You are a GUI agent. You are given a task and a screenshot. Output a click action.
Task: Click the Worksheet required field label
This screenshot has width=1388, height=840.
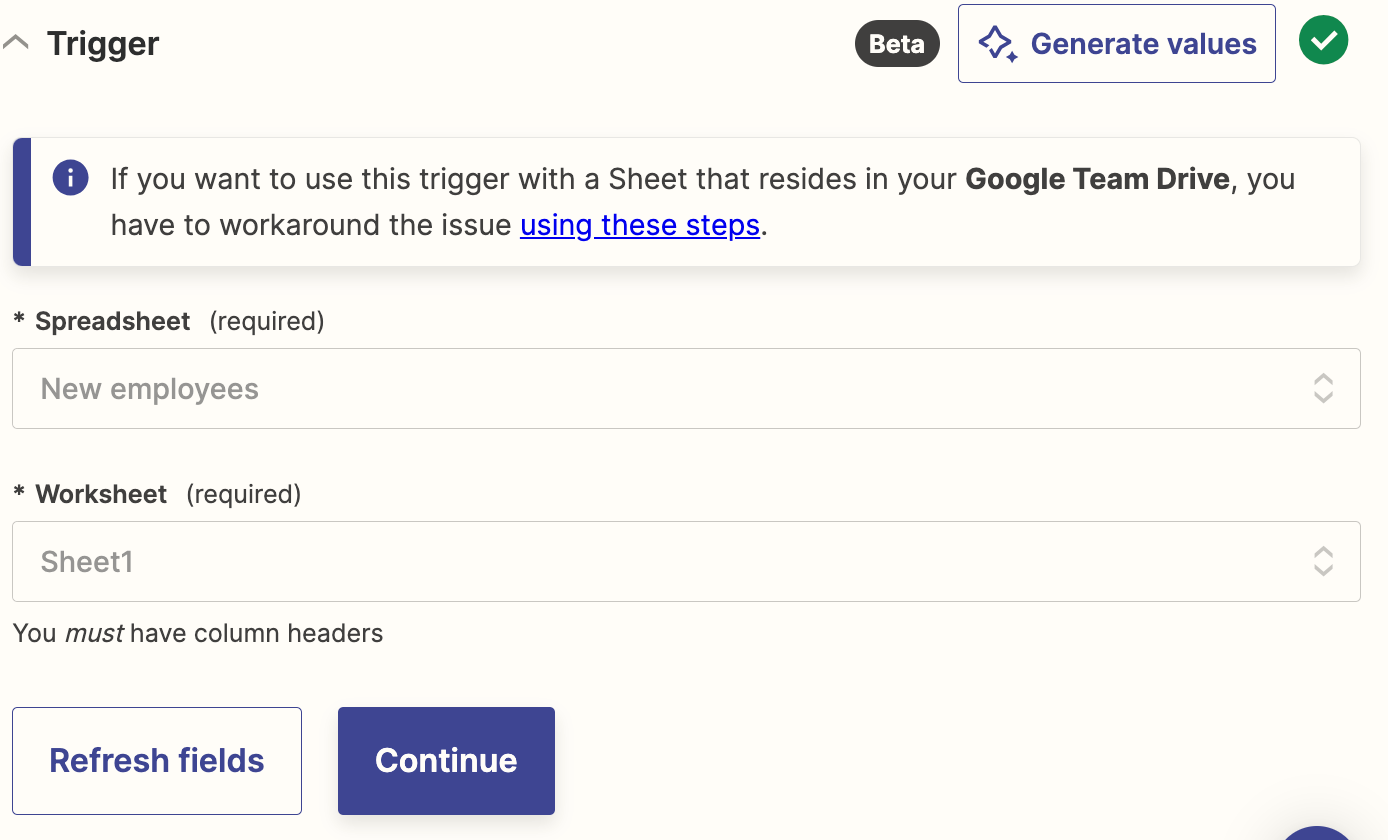101,494
